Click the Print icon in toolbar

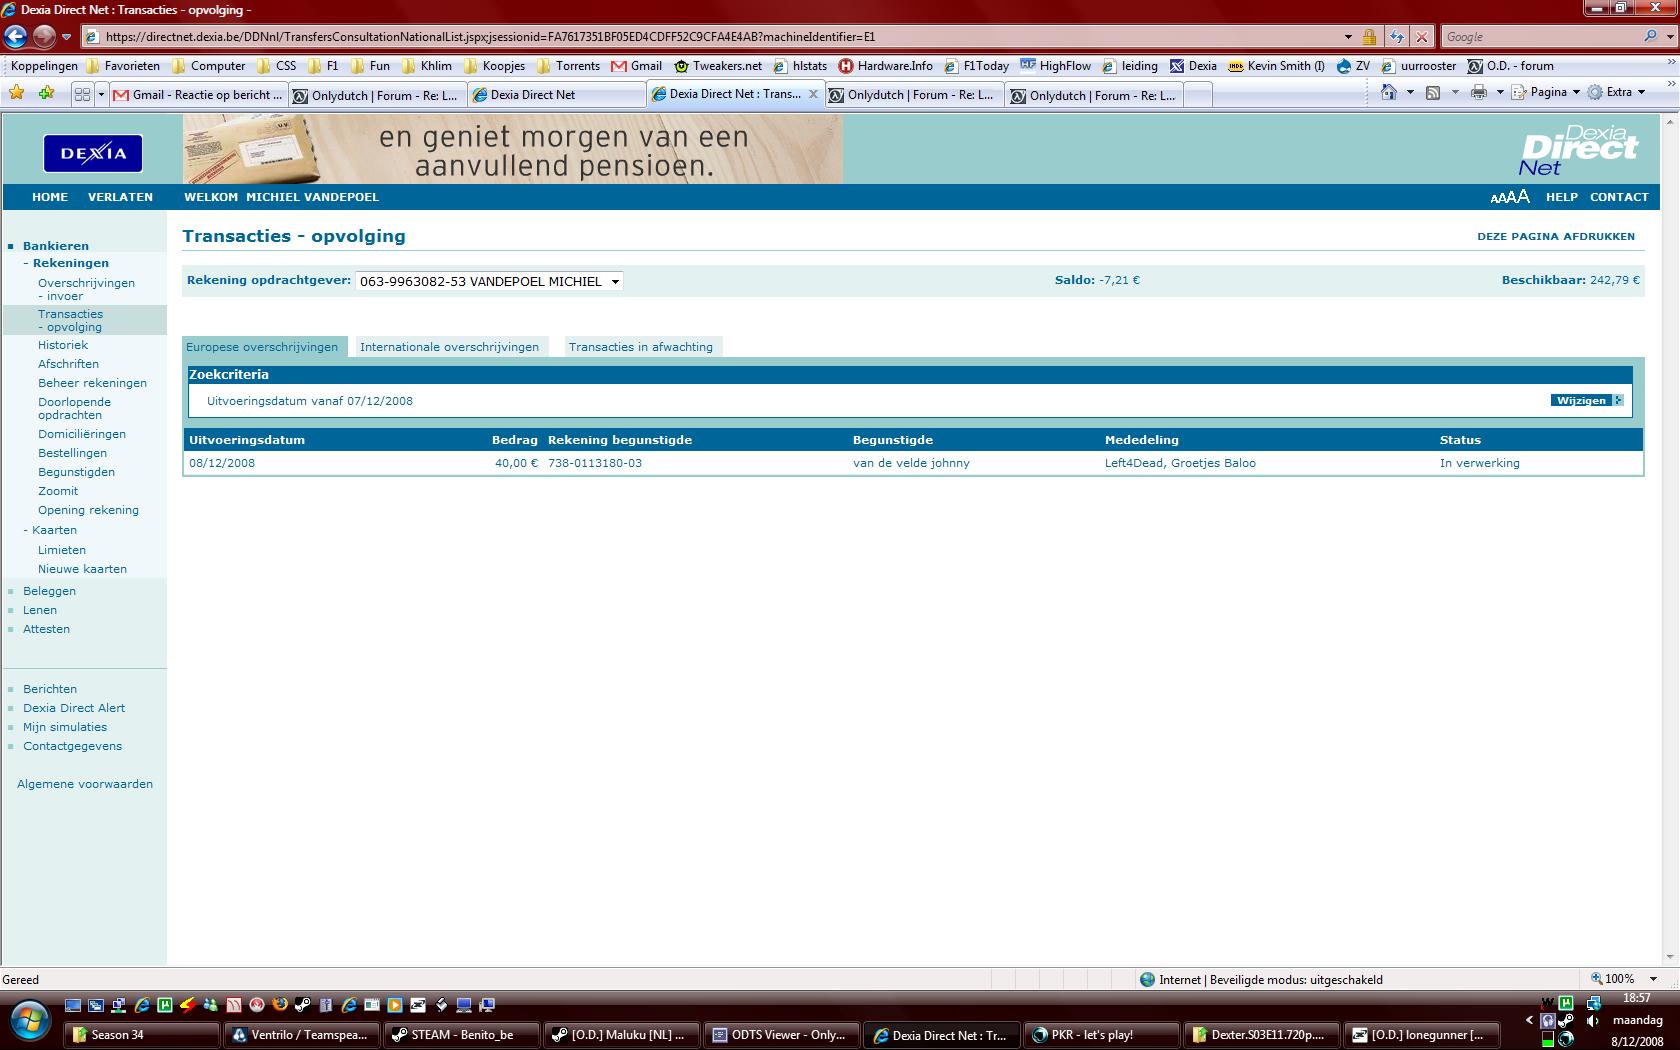click(x=1479, y=92)
